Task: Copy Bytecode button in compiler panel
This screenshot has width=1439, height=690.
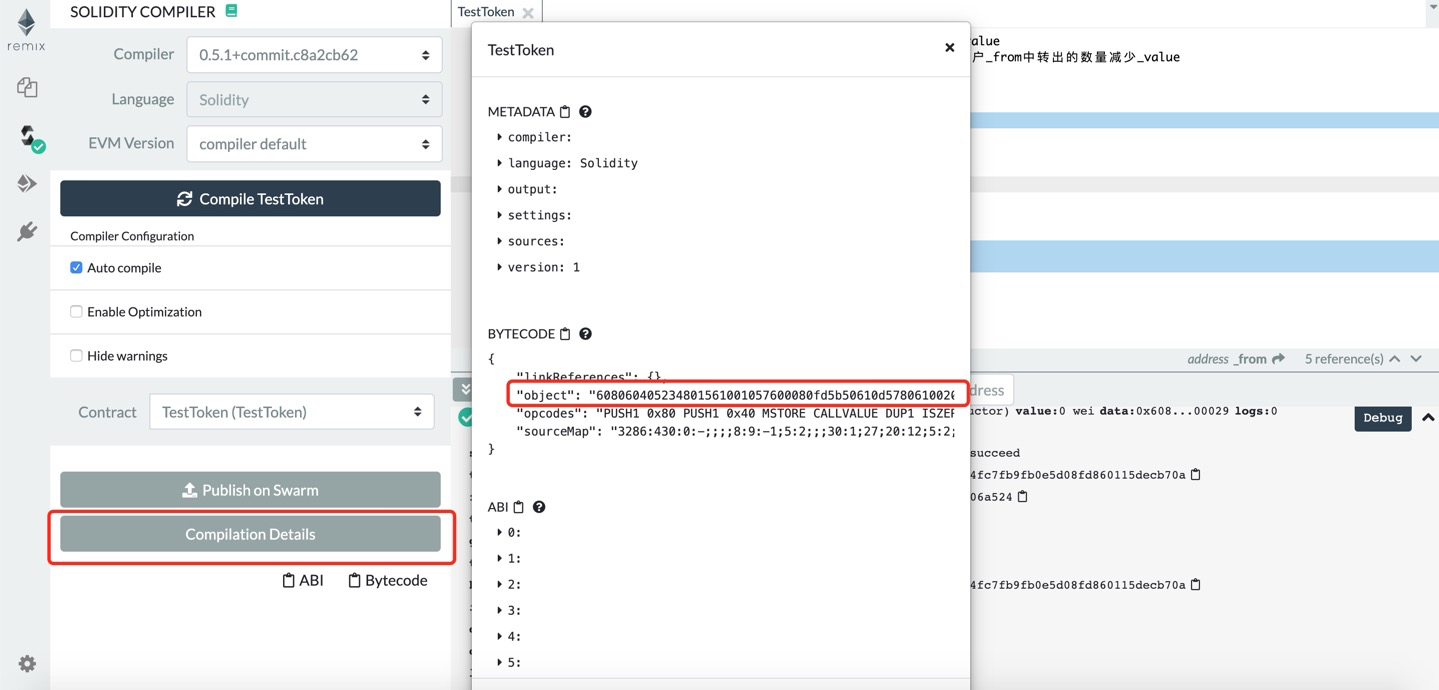Action: (x=387, y=580)
